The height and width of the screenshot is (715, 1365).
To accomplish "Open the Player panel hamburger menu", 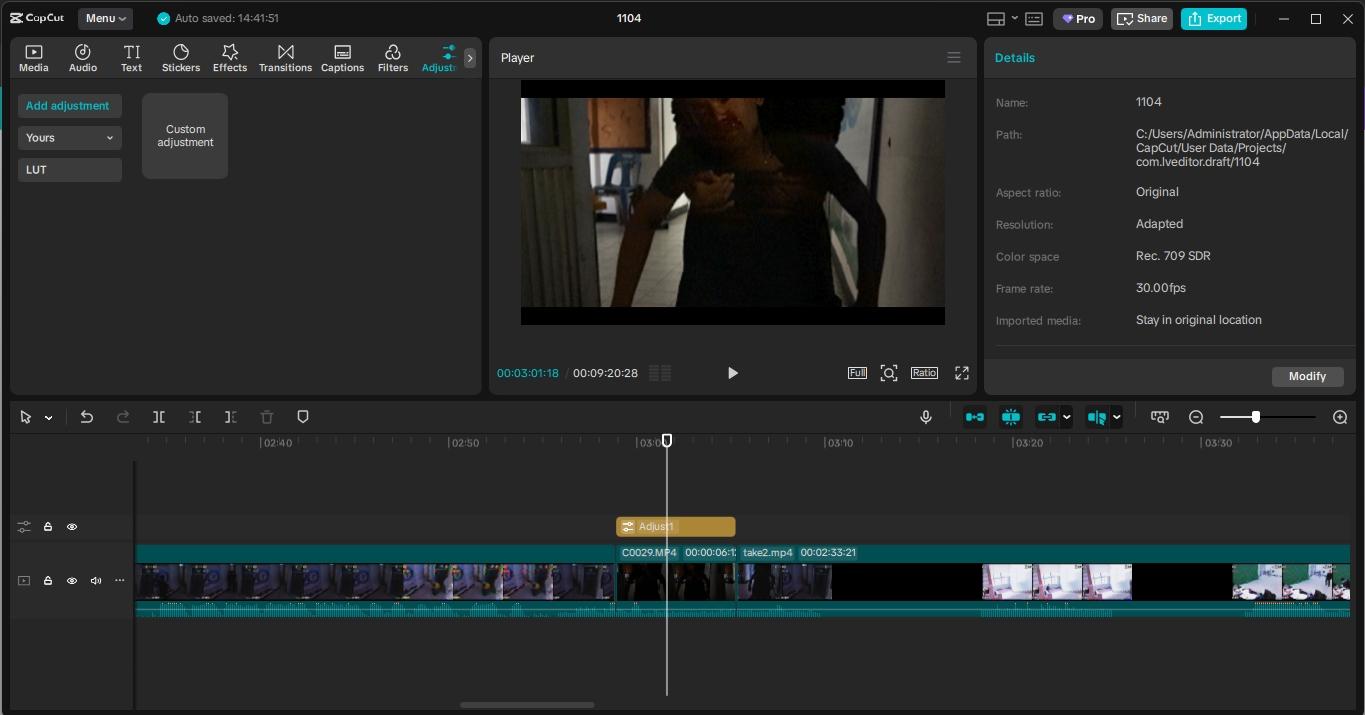I will 954,58.
